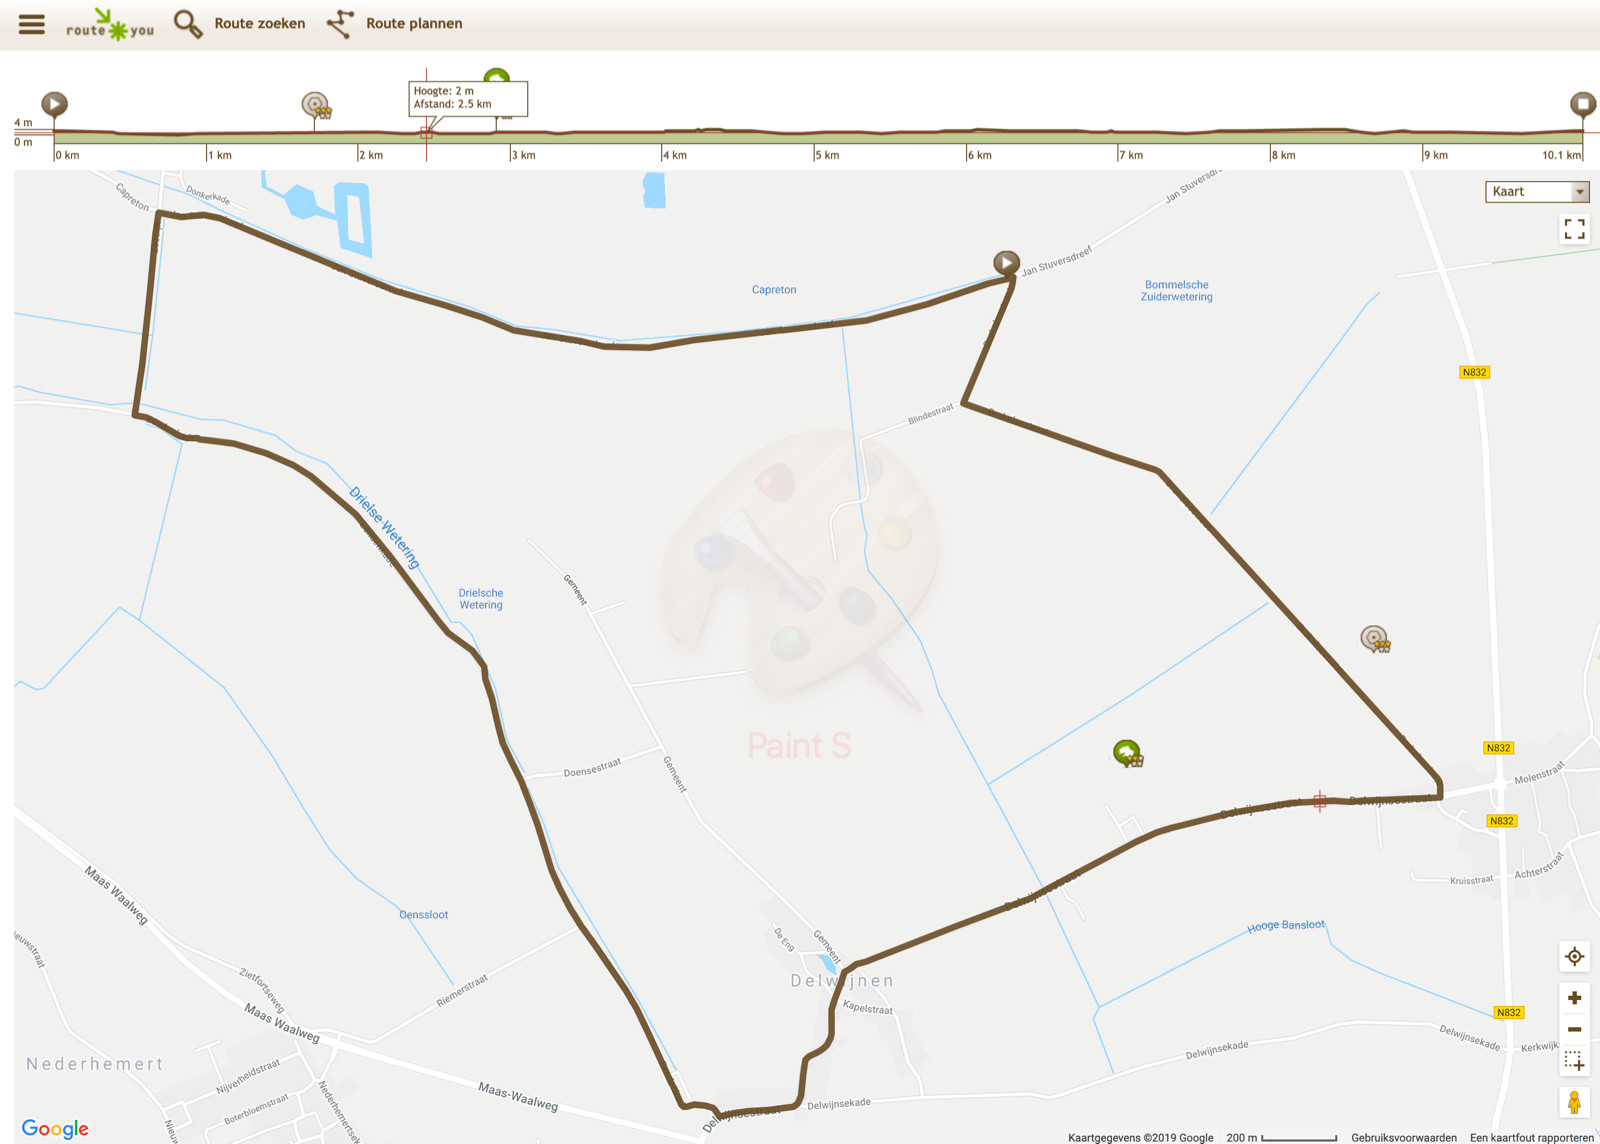
Task: Open the Kaart map type dropdown
Action: [1537, 191]
